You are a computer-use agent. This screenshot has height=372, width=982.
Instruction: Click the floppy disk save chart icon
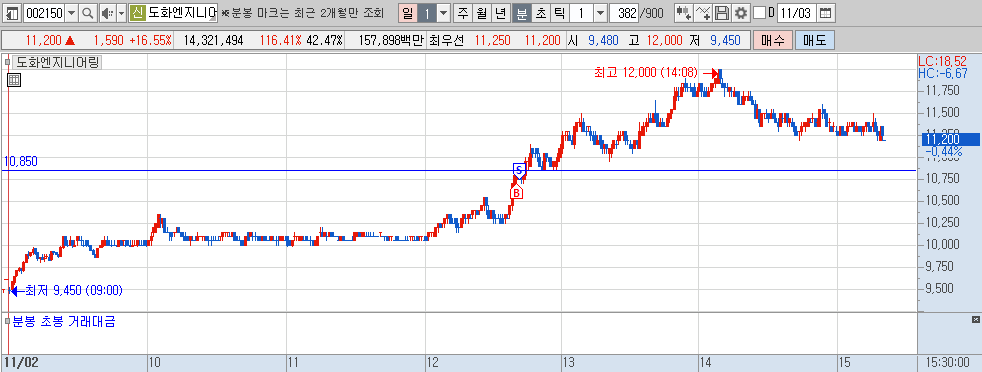(x=722, y=13)
